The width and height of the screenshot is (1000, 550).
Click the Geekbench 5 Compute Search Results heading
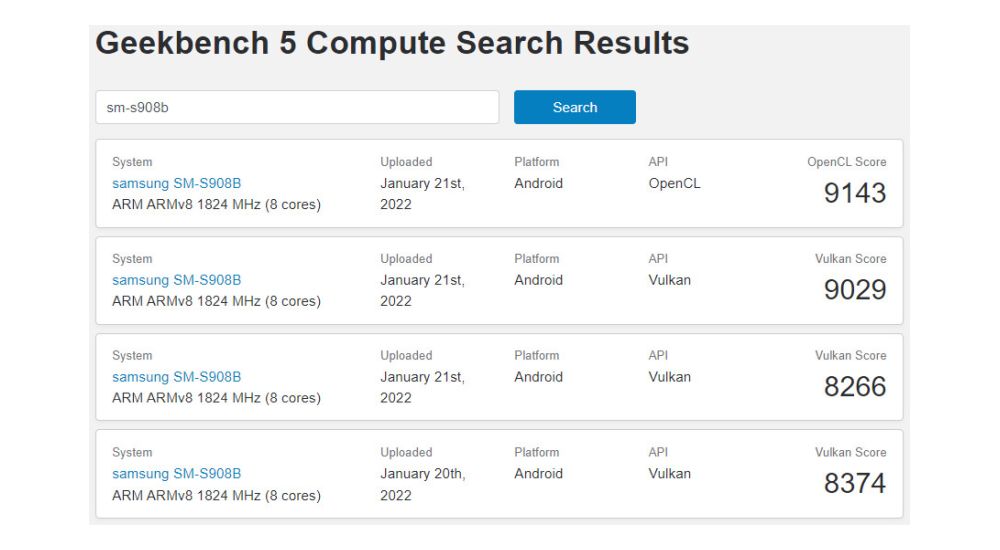tap(392, 44)
